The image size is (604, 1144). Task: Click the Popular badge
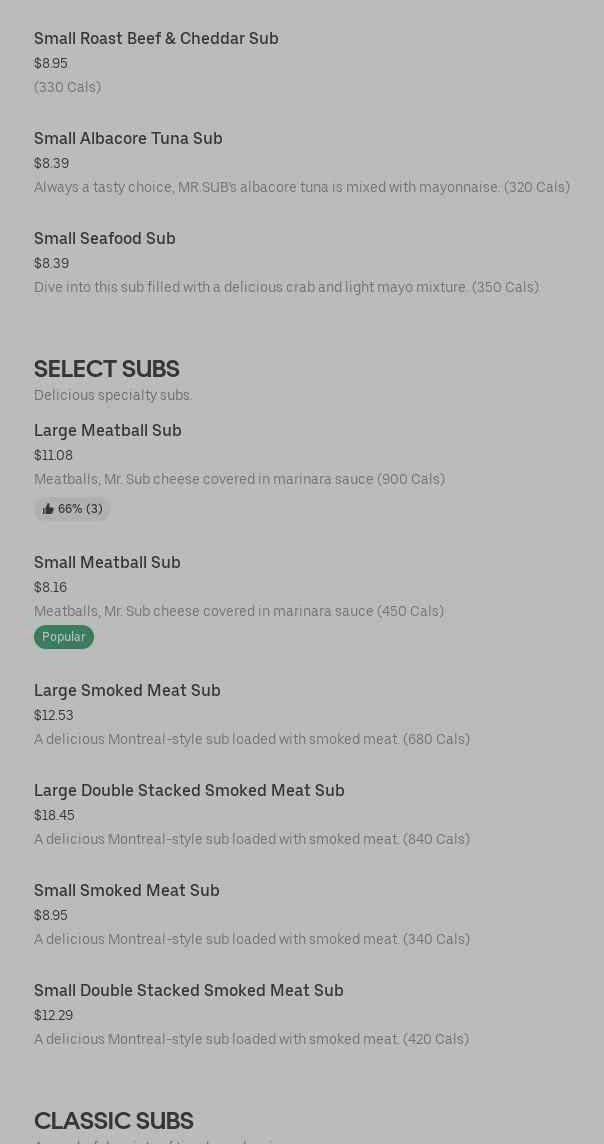click(x=64, y=637)
